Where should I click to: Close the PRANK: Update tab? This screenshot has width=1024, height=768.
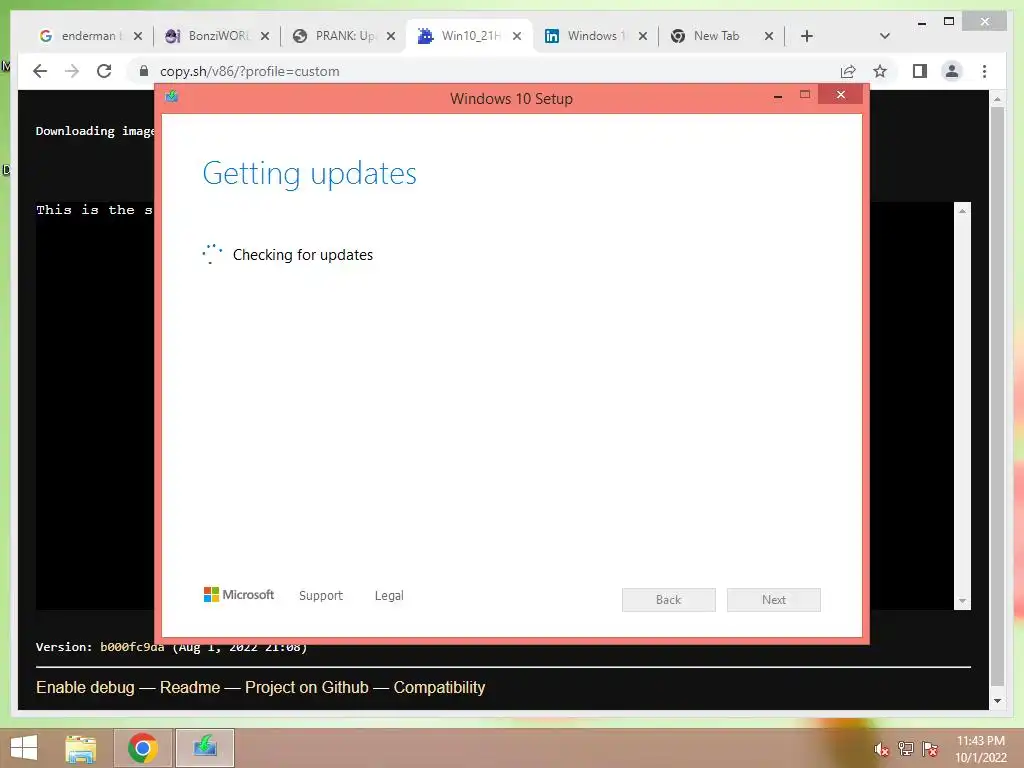[391, 36]
